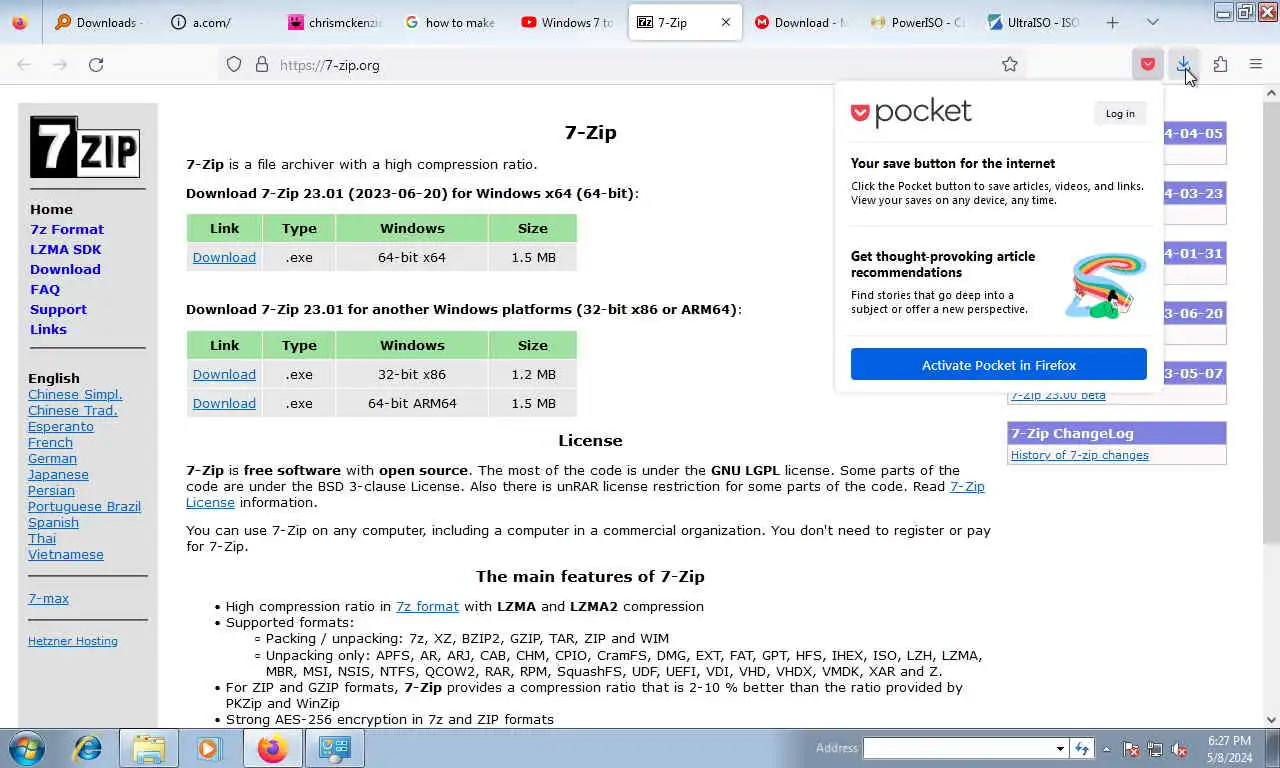Switch site language to Esperanto

click(61, 426)
